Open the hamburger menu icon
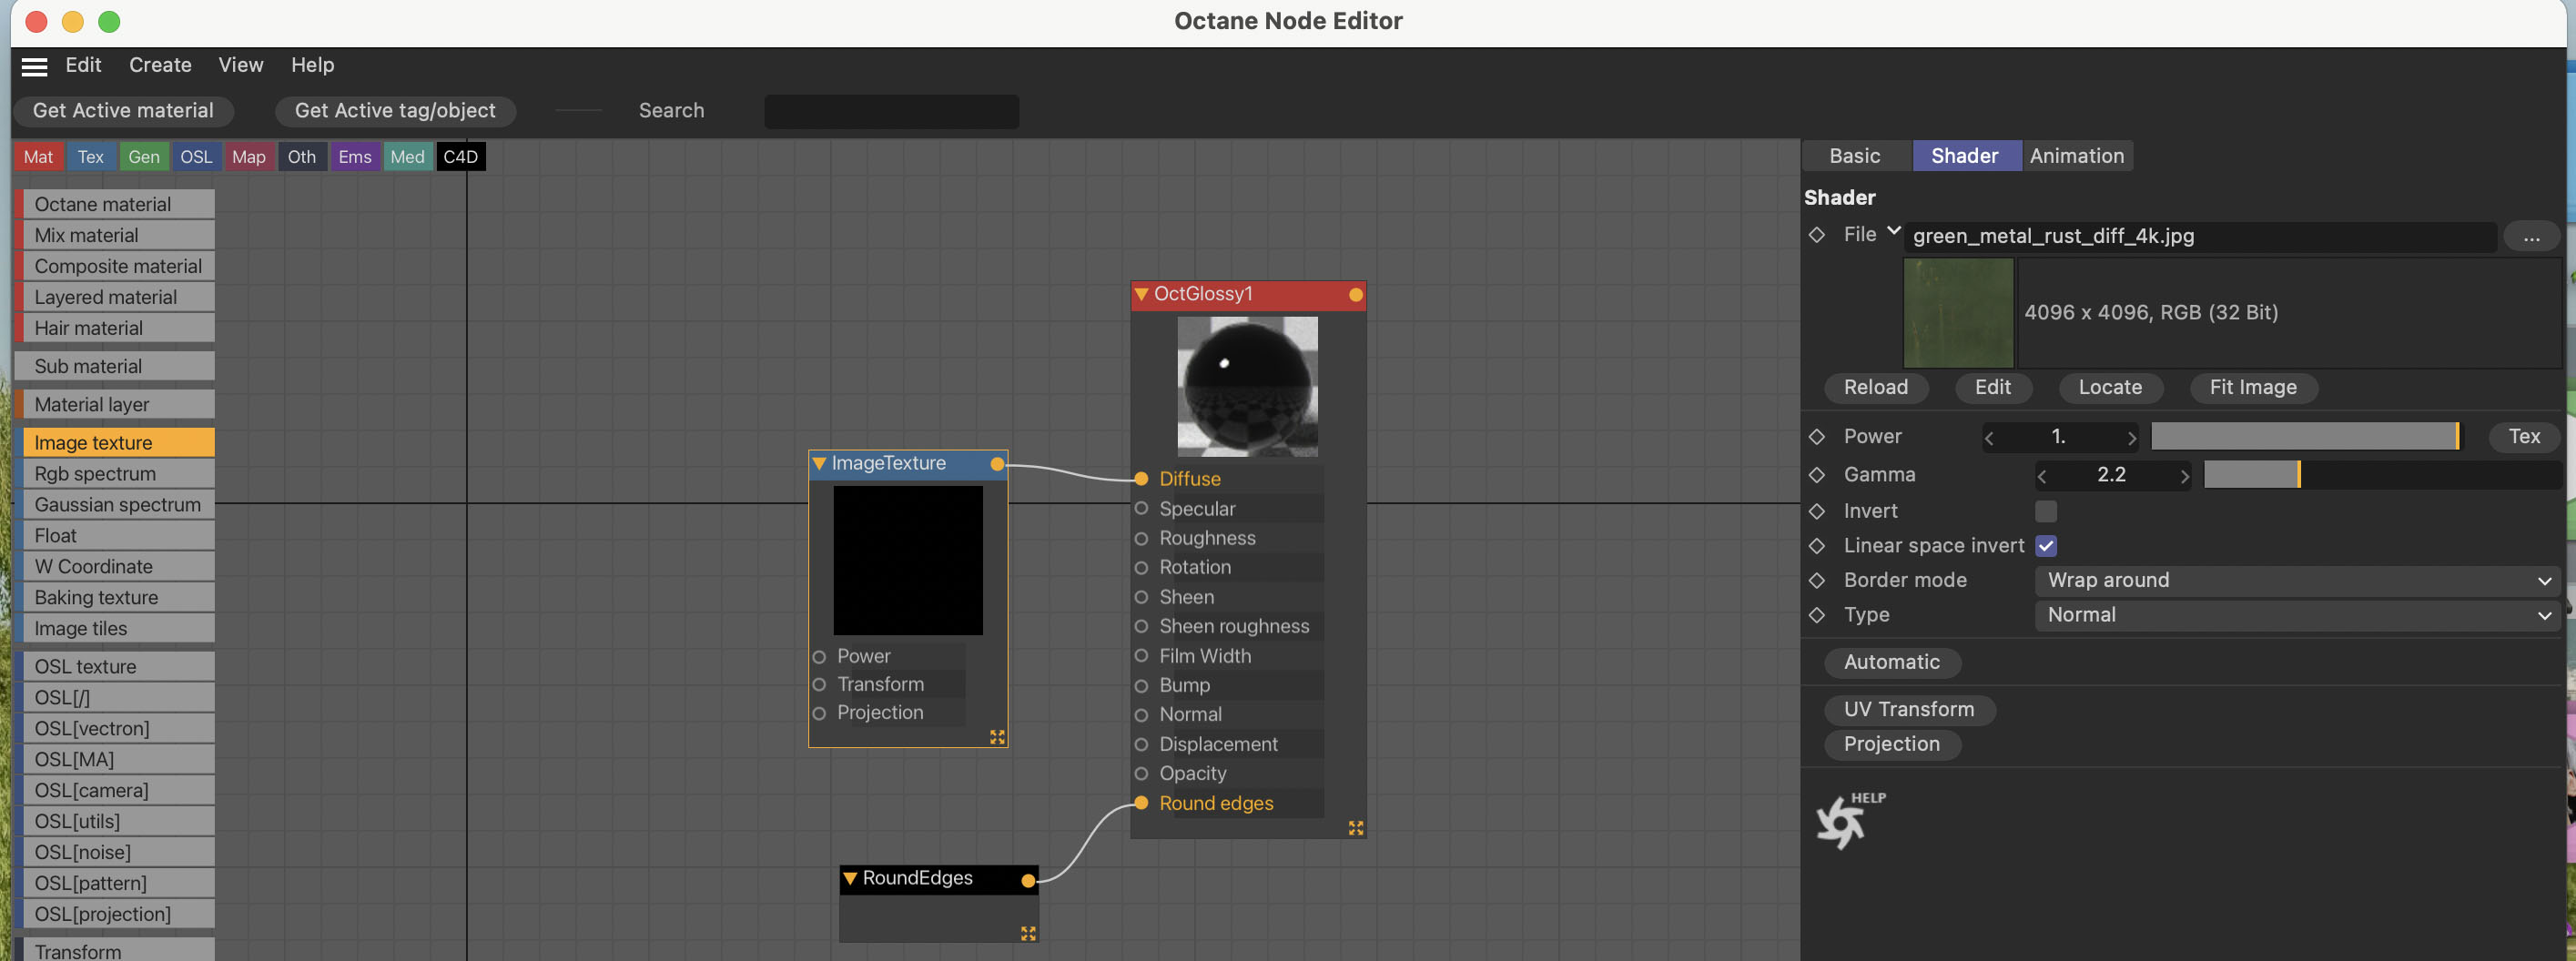Viewport: 2576px width, 961px height. pyautogui.click(x=34, y=66)
